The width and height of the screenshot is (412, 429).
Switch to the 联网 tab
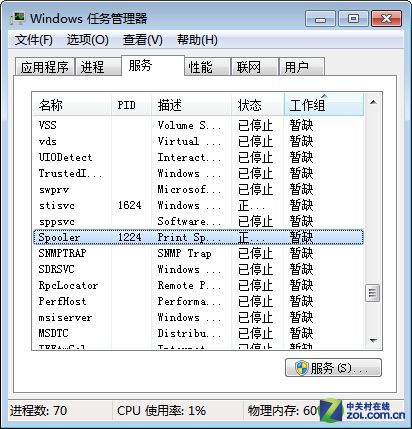point(255,67)
